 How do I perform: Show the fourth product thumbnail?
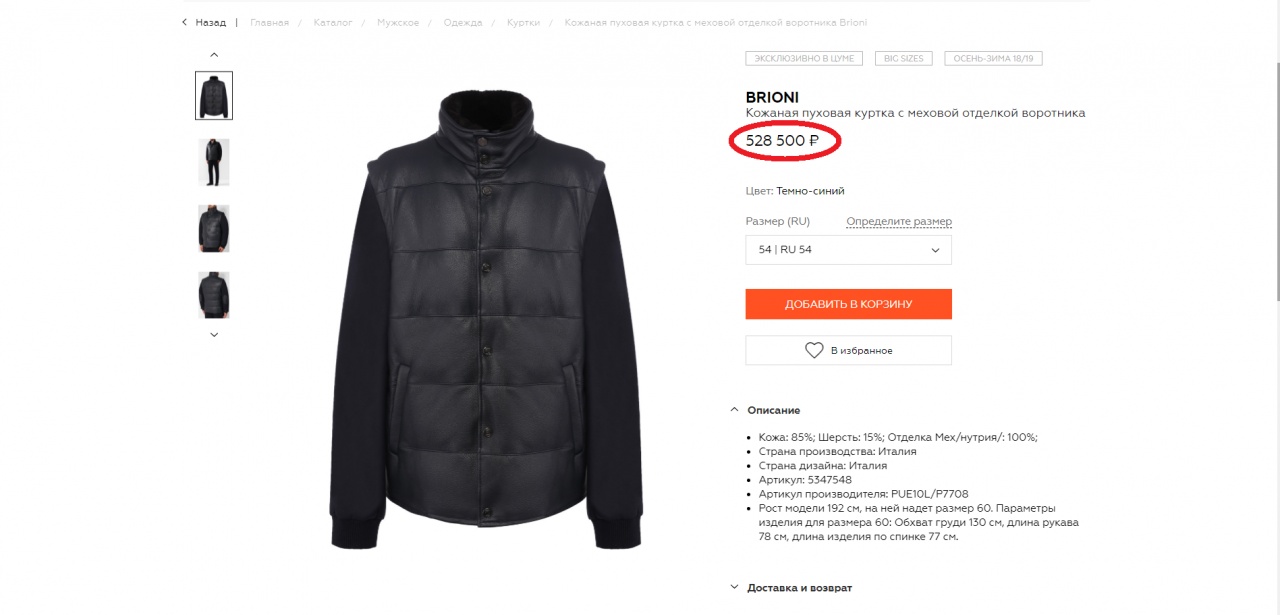(214, 295)
